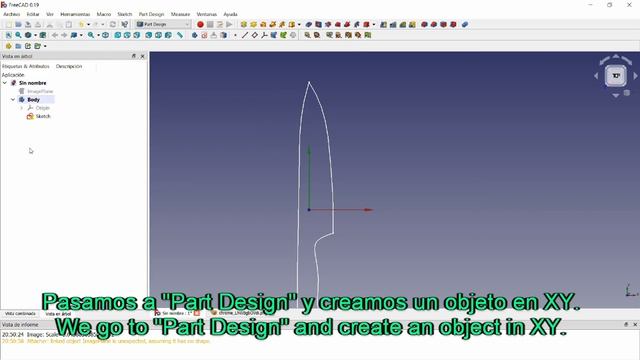Open the Part Design menu
Viewport: 640px width, 360px height.
(151, 14)
